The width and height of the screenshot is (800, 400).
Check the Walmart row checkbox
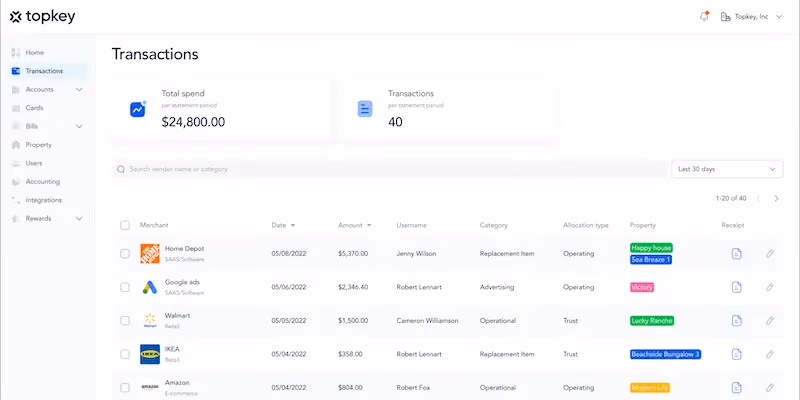125,320
